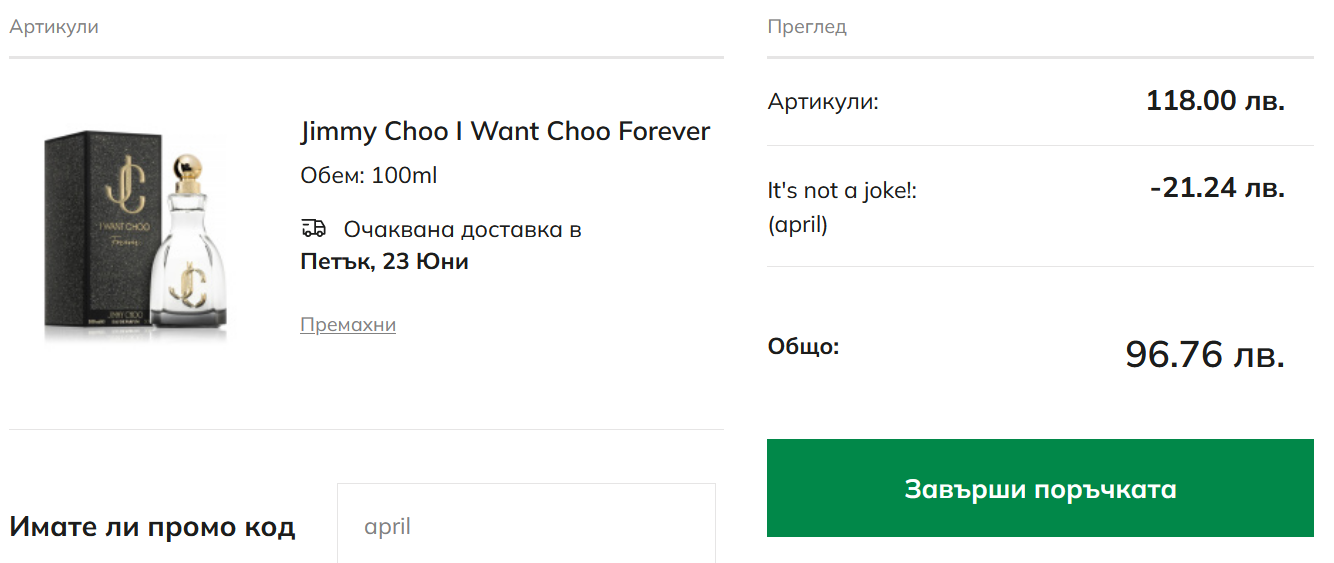Click the -21.24 лв. discount amount
Screen dimensions: 1334x563
coord(1216,188)
